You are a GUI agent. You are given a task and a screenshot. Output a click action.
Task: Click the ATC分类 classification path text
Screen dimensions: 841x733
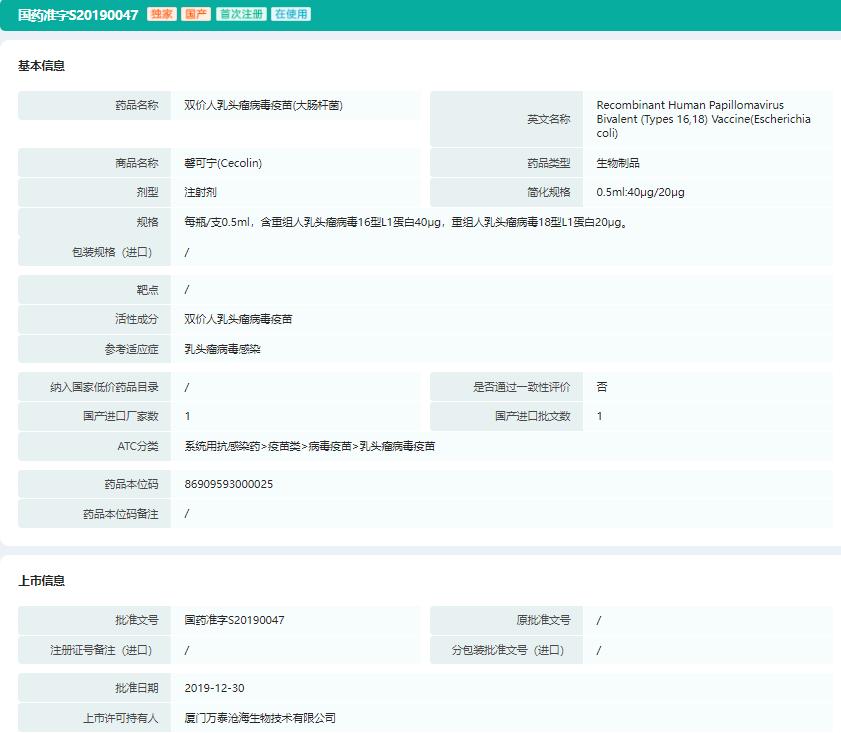coord(310,446)
